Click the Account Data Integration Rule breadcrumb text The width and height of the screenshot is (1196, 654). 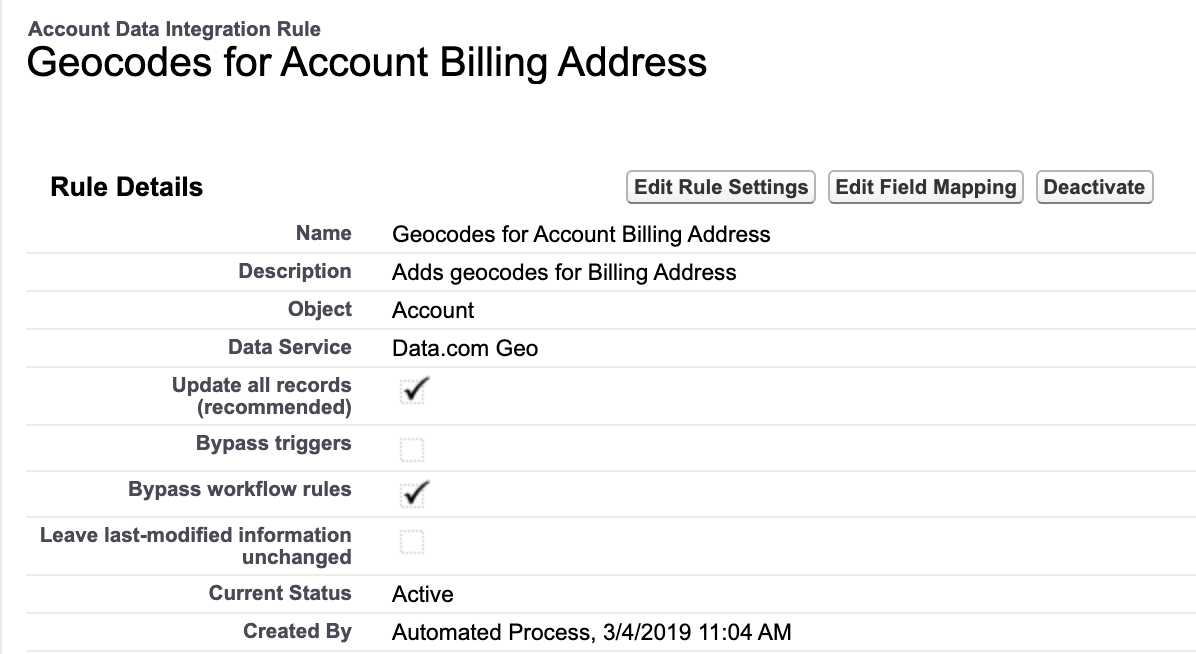[x=175, y=30]
